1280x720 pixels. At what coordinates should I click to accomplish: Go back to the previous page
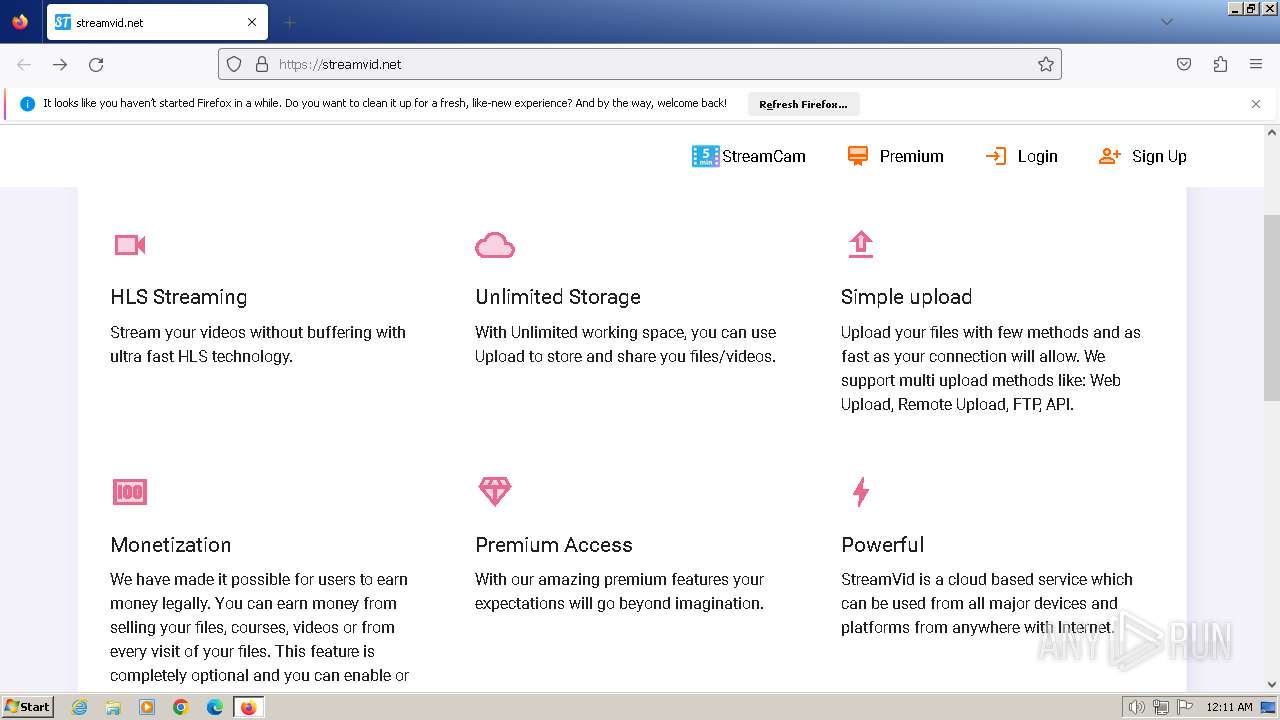24,64
